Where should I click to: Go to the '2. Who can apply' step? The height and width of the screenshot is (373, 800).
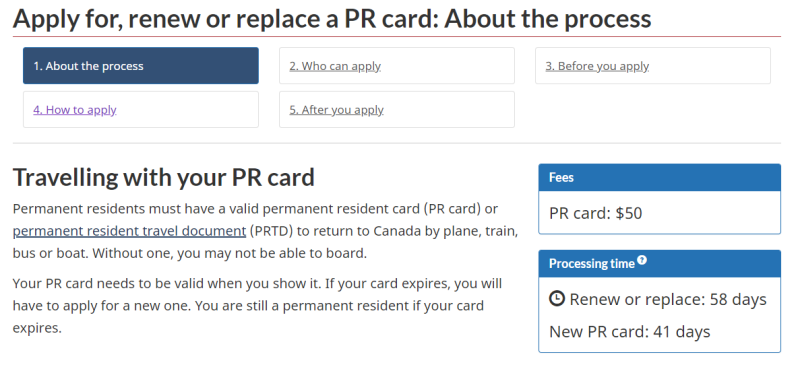397,66
